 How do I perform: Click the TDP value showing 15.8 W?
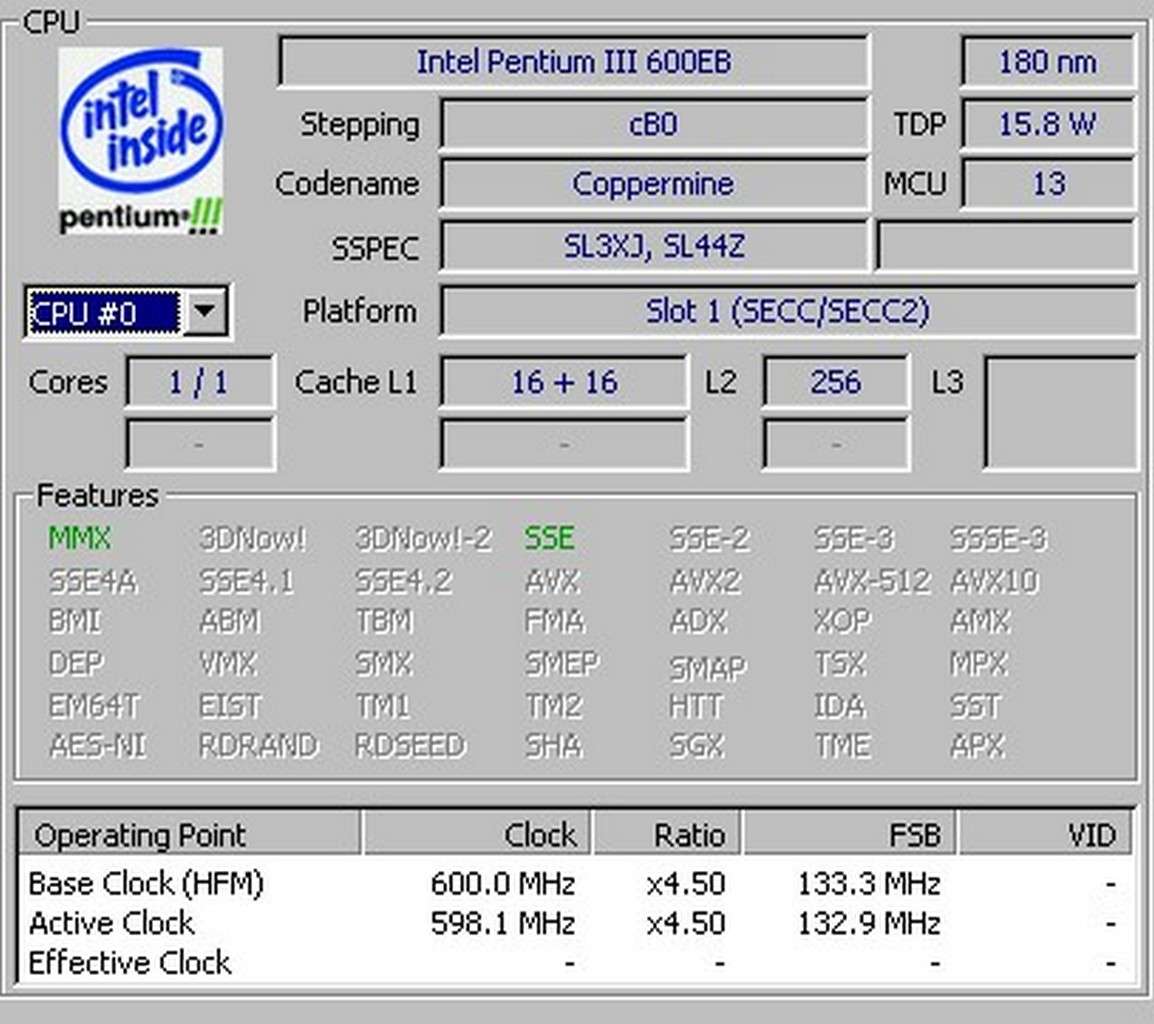pos(1046,123)
